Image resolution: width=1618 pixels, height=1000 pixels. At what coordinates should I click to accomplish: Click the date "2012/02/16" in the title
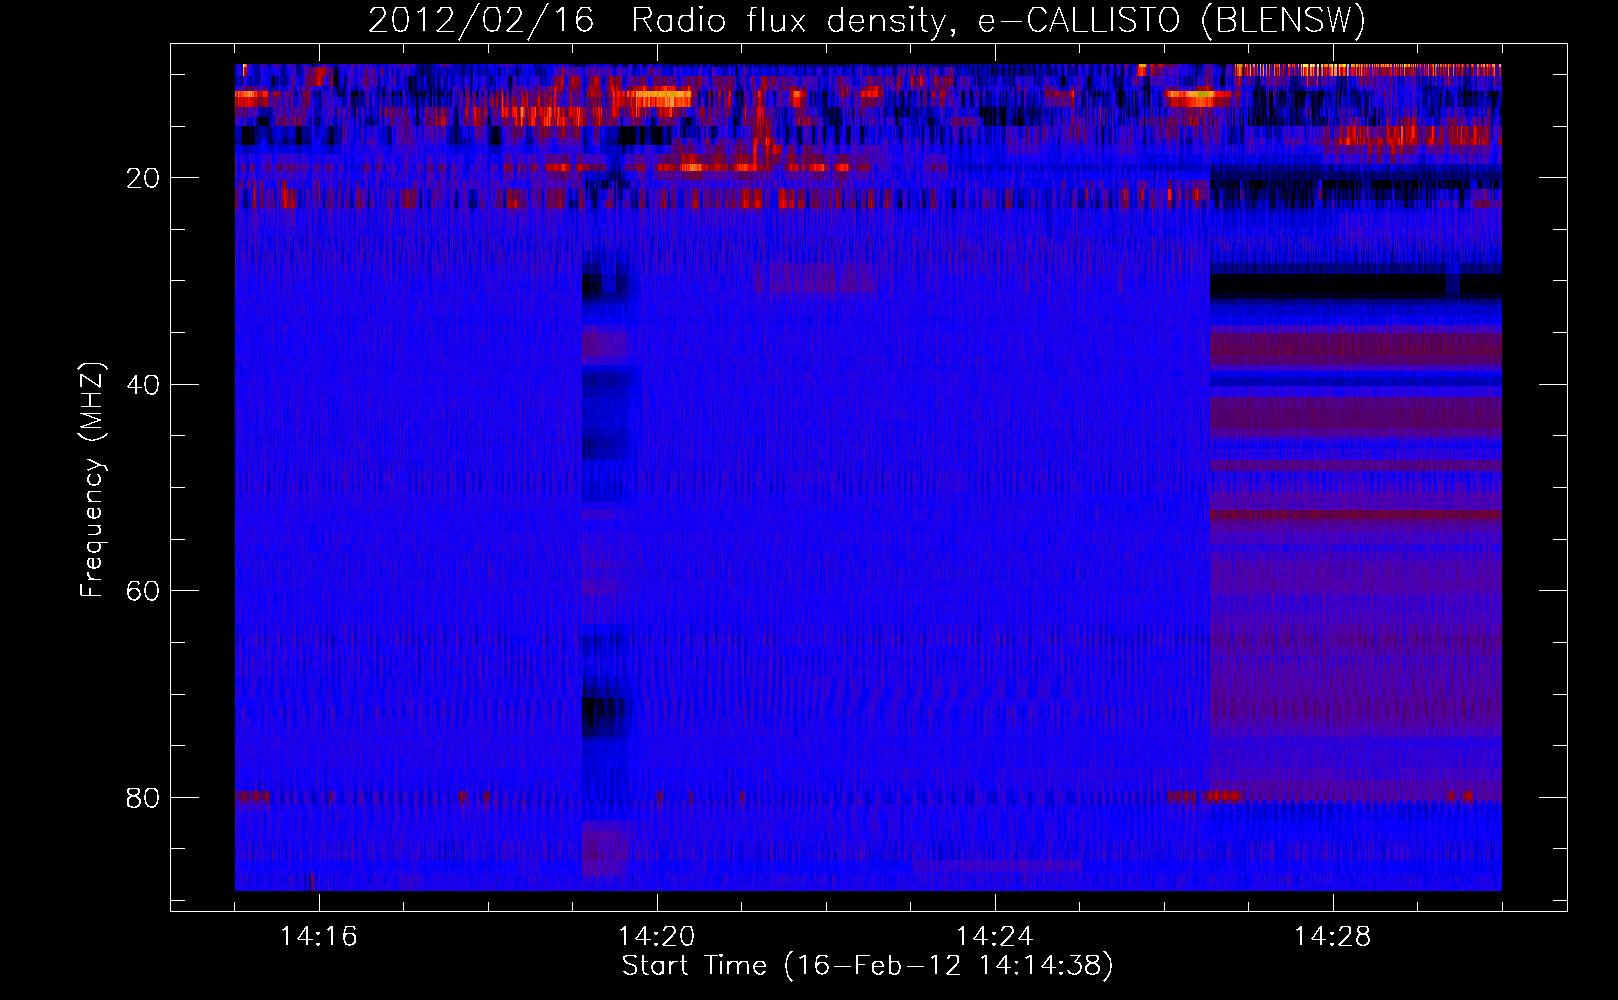coord(481,20)
